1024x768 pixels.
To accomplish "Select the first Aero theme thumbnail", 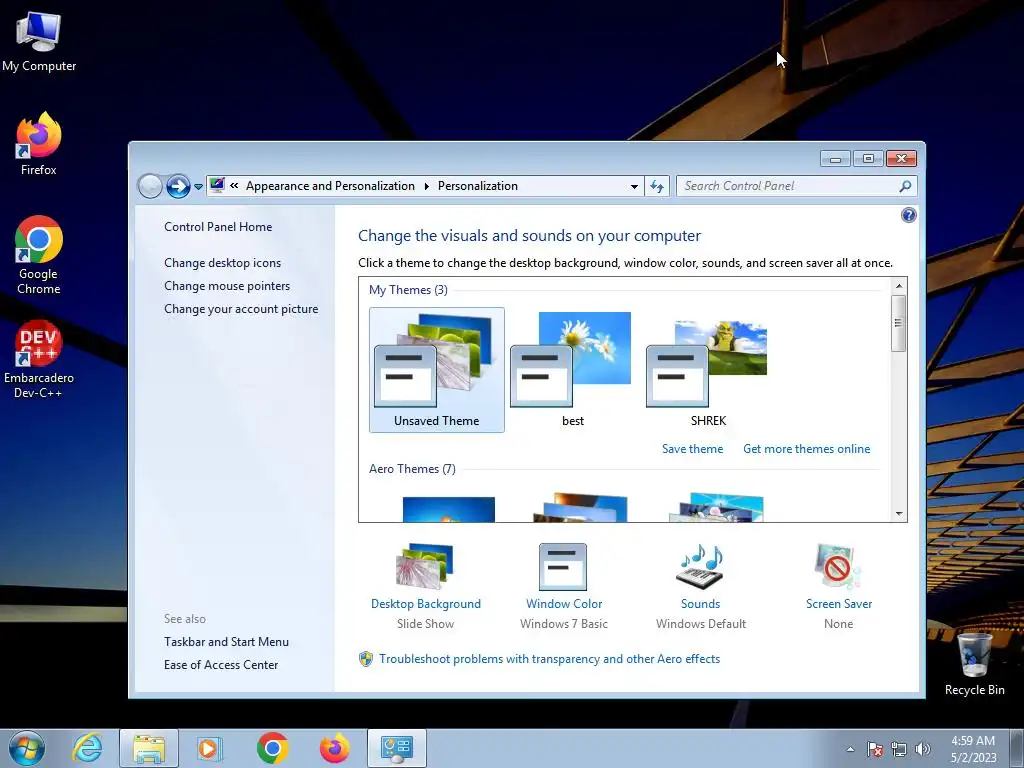I will [449, 509].
